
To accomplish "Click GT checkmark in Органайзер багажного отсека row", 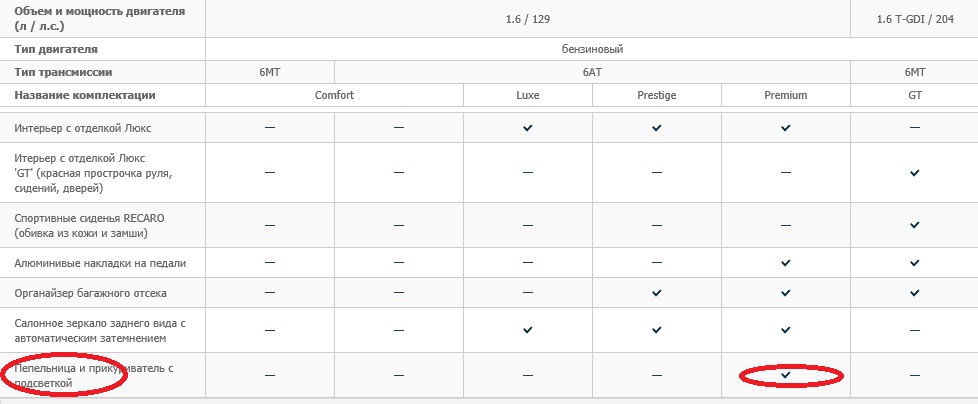I will (x=915, y=293).
